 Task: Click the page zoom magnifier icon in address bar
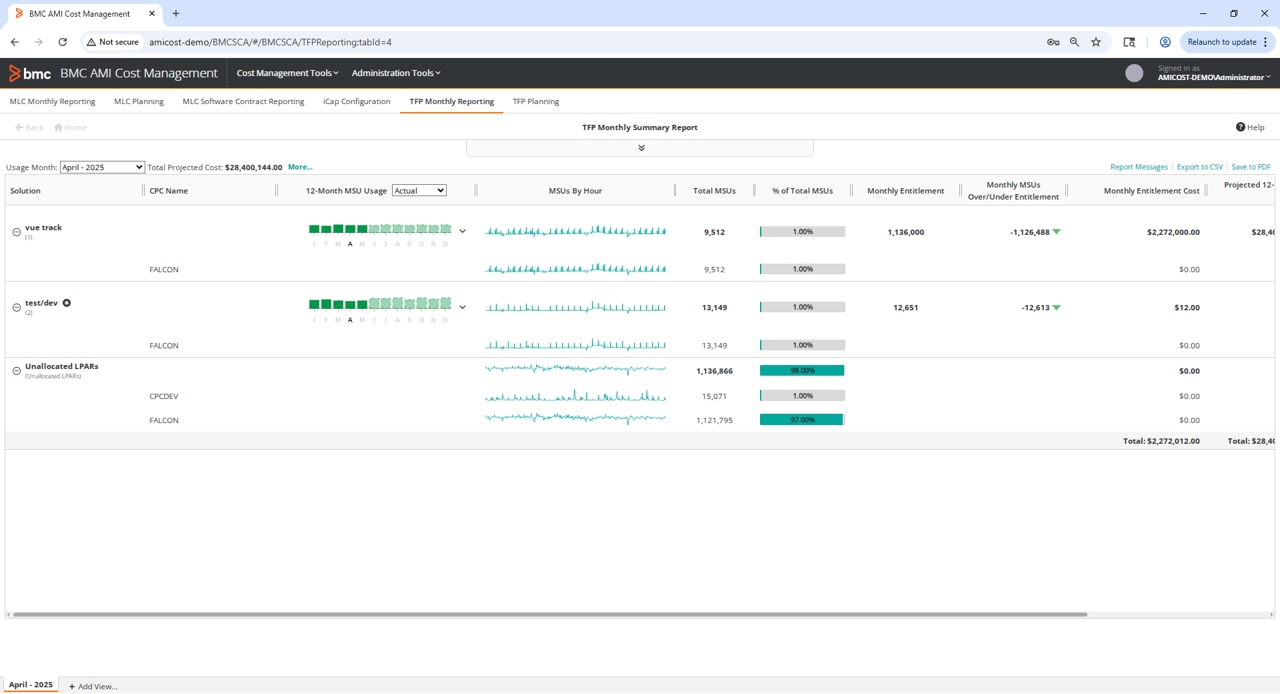1072,43
